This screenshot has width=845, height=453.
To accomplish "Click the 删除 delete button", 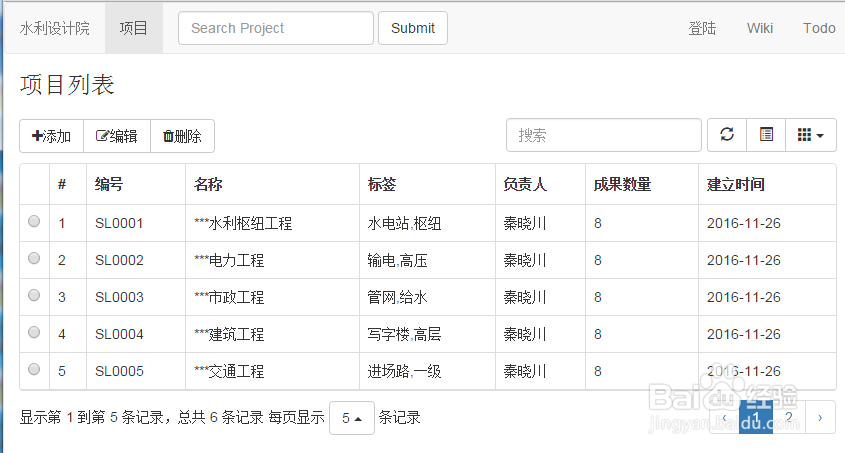I will (x=182, y=136).
